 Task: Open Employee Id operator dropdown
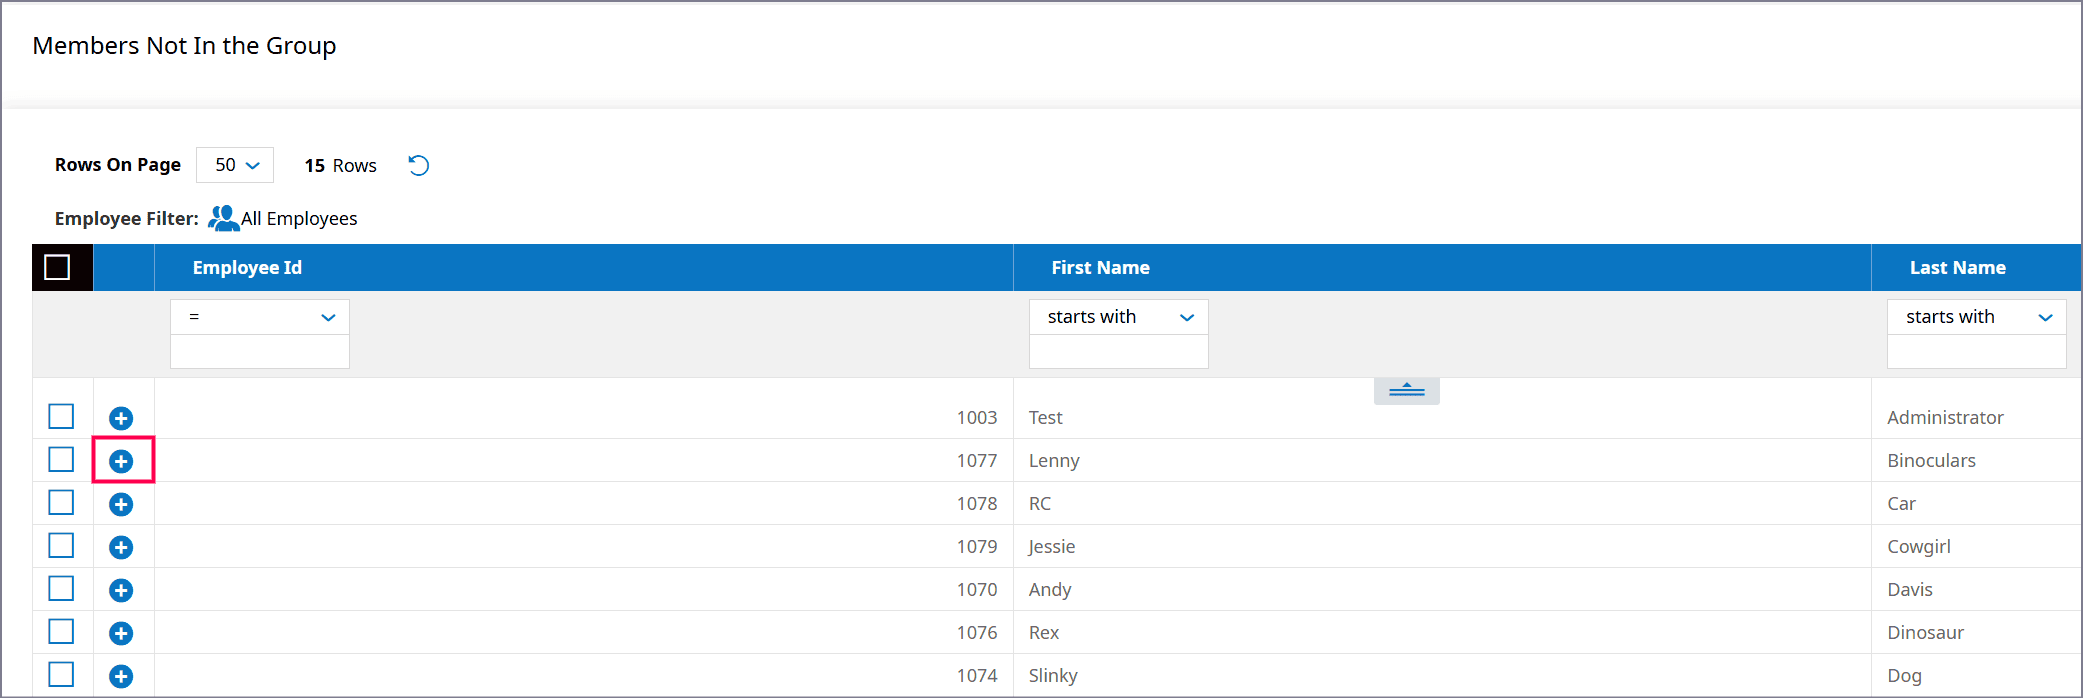coord(260,317)
